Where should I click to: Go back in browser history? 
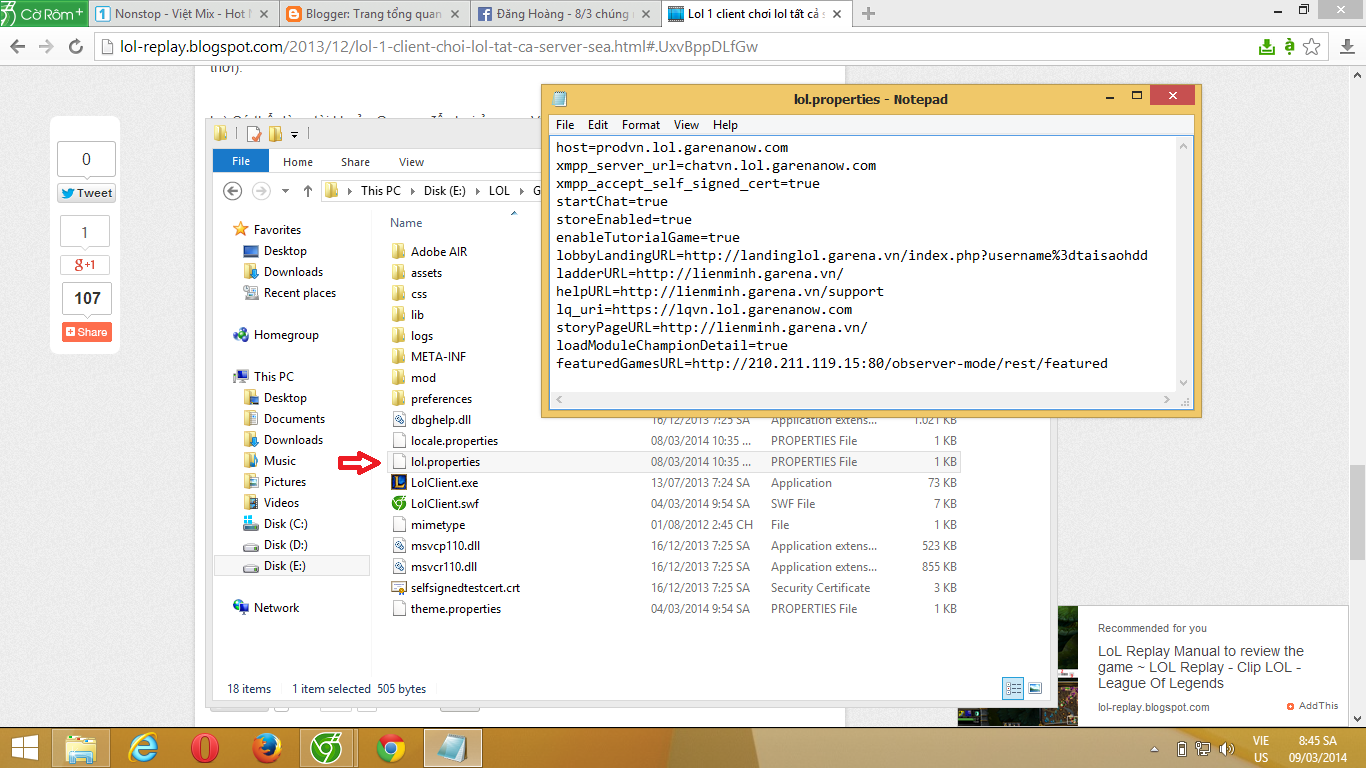tap(18, 46)
